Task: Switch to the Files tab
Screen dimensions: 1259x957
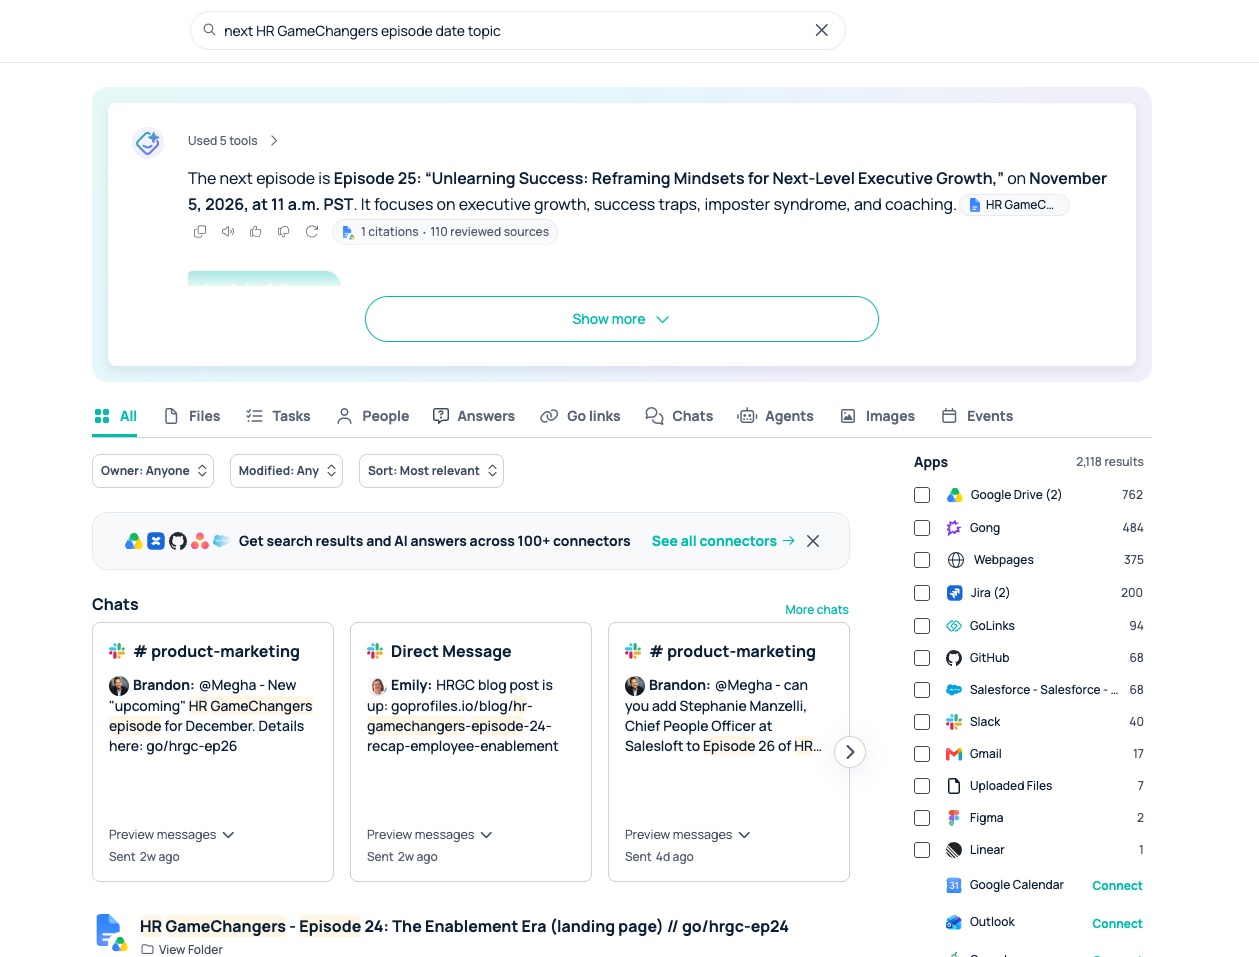Action: 192,416
